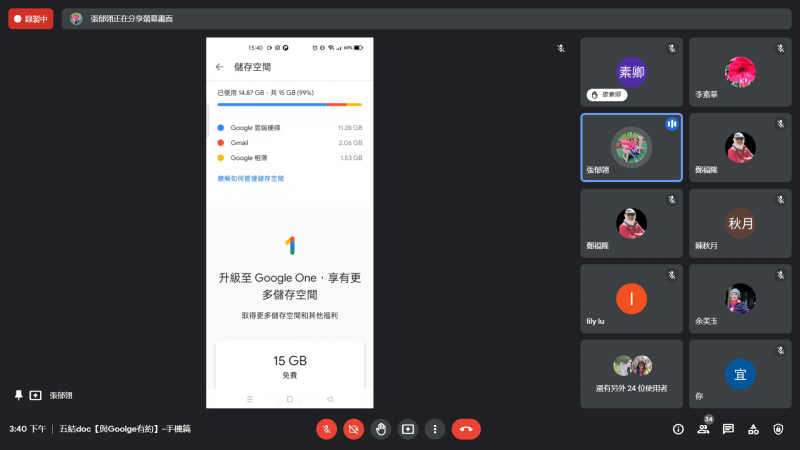The height and width of the screenshot is (450, 800).
Task: Click the phone's recent apps navigation button
Action: coord(249,399)
